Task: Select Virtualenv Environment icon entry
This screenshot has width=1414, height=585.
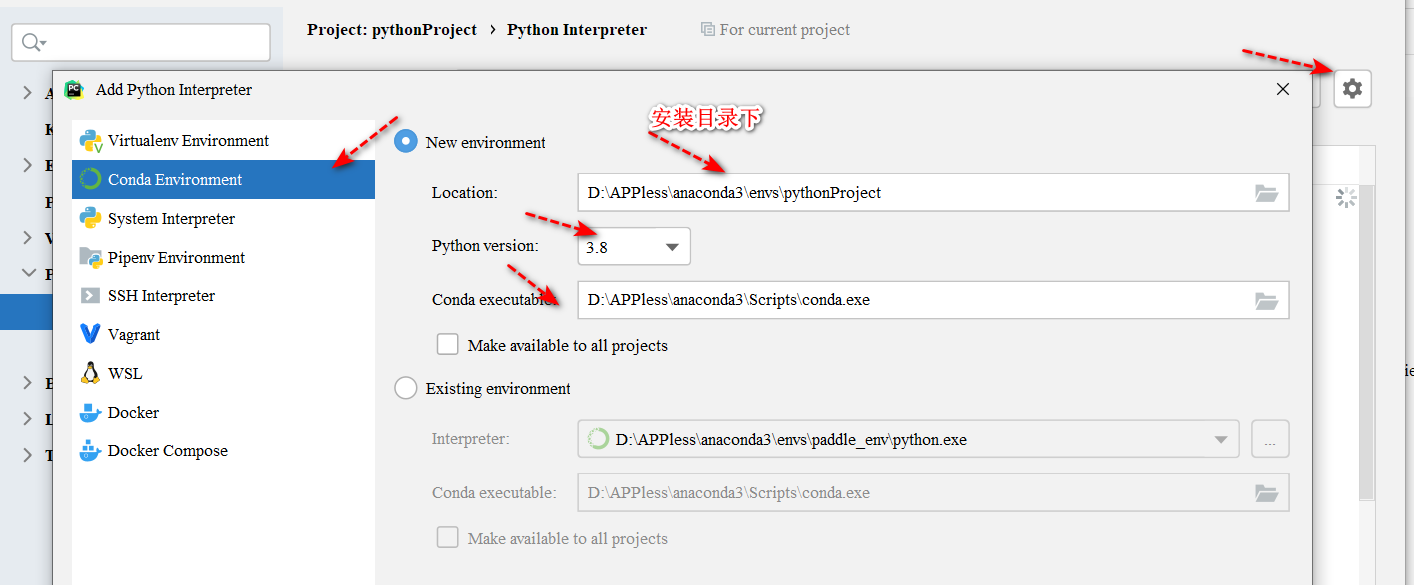Action: [223, 141]
